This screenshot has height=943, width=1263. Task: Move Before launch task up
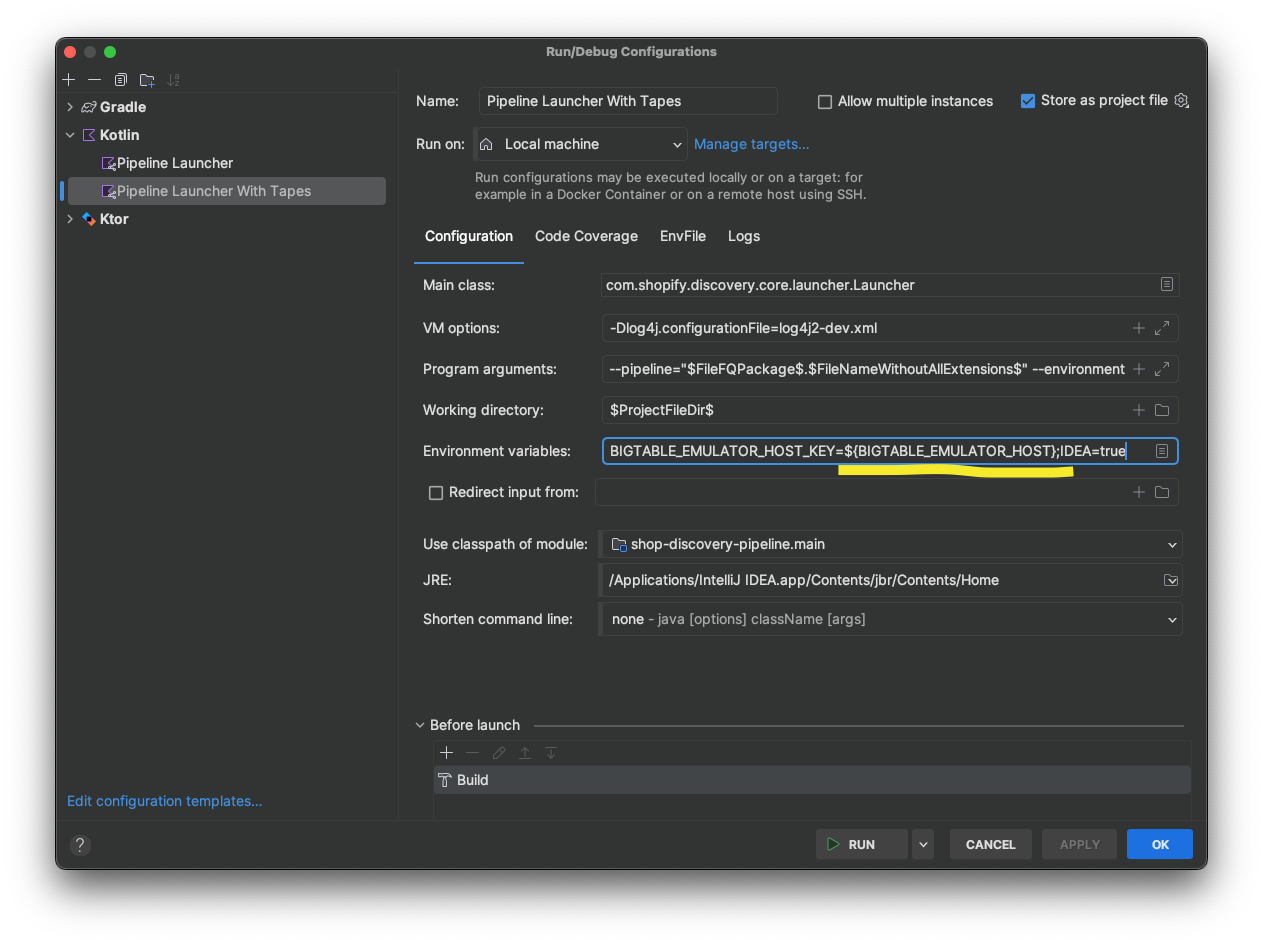pyautogui.click(x=525, y=753)
